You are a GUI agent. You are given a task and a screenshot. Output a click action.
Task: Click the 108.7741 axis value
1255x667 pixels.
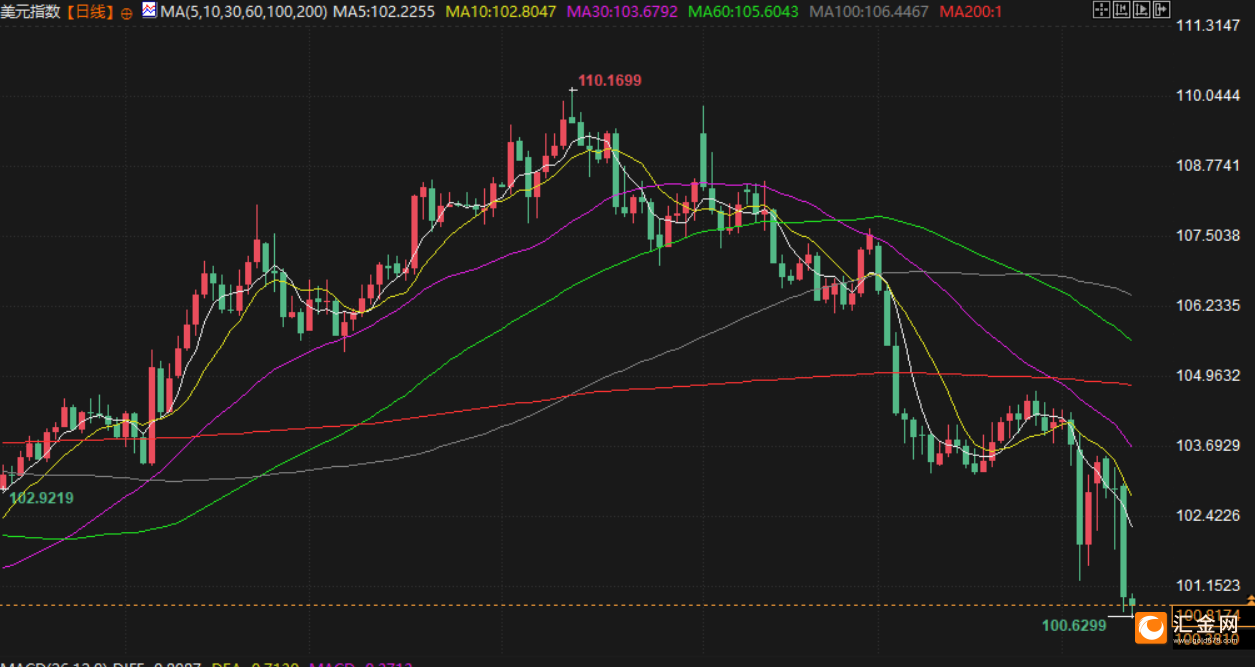point(1210,165)
